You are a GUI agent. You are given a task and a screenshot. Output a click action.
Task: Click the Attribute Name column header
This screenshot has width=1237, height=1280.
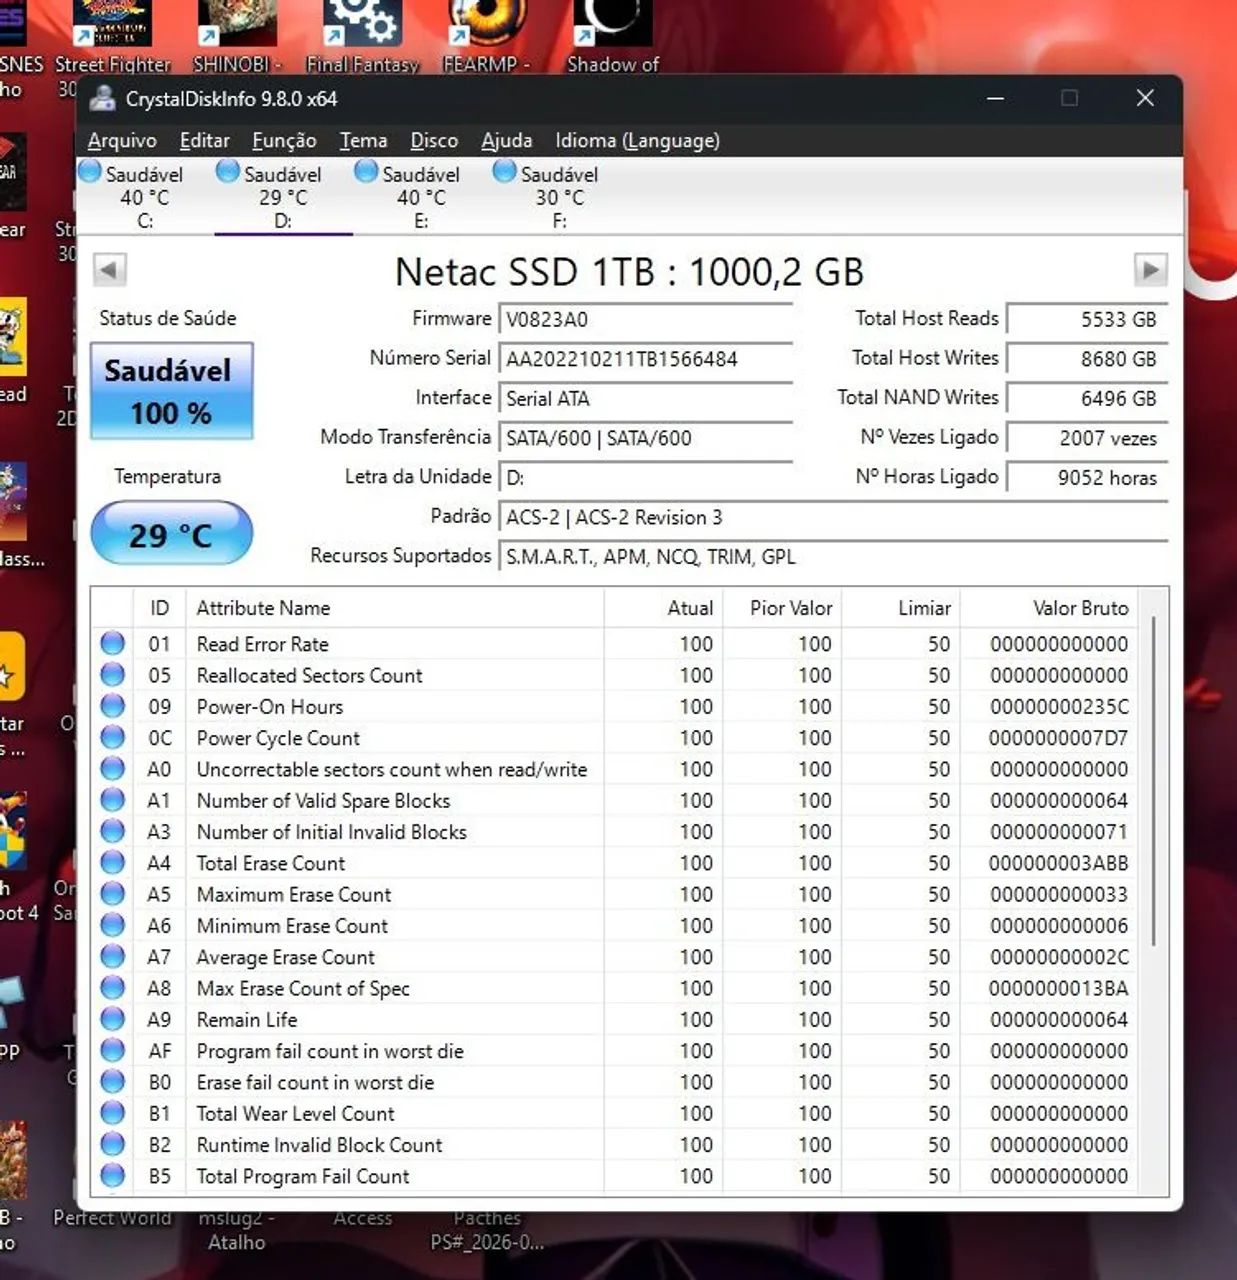pos(395,608)
